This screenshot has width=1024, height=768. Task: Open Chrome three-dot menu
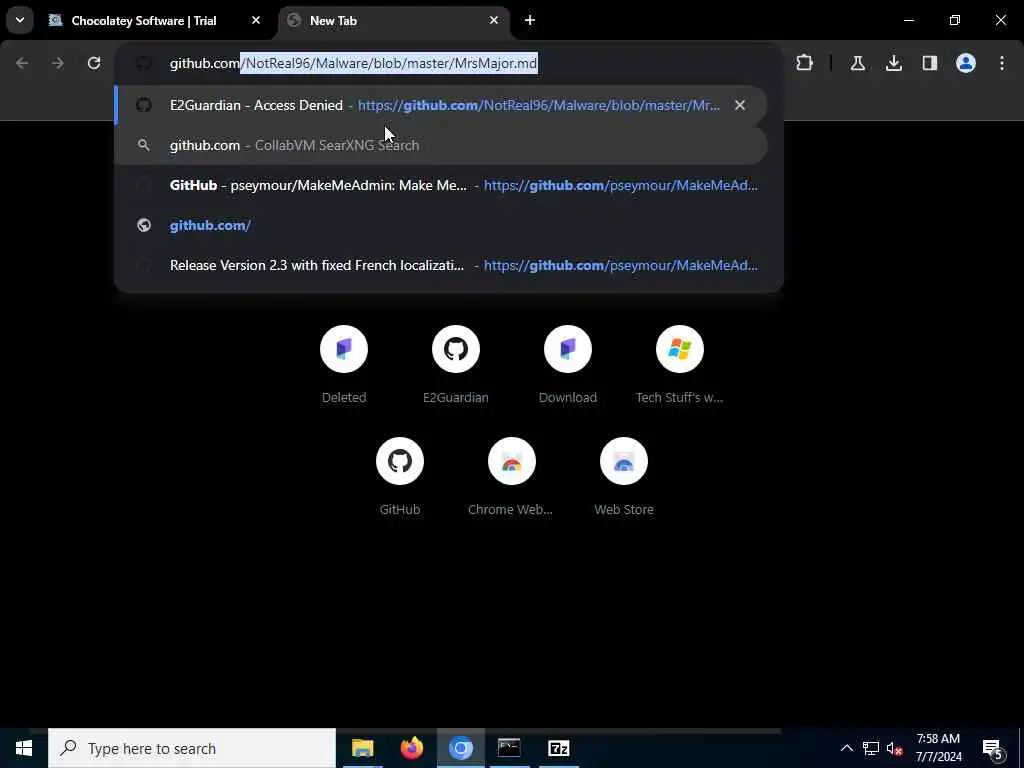1002,63
